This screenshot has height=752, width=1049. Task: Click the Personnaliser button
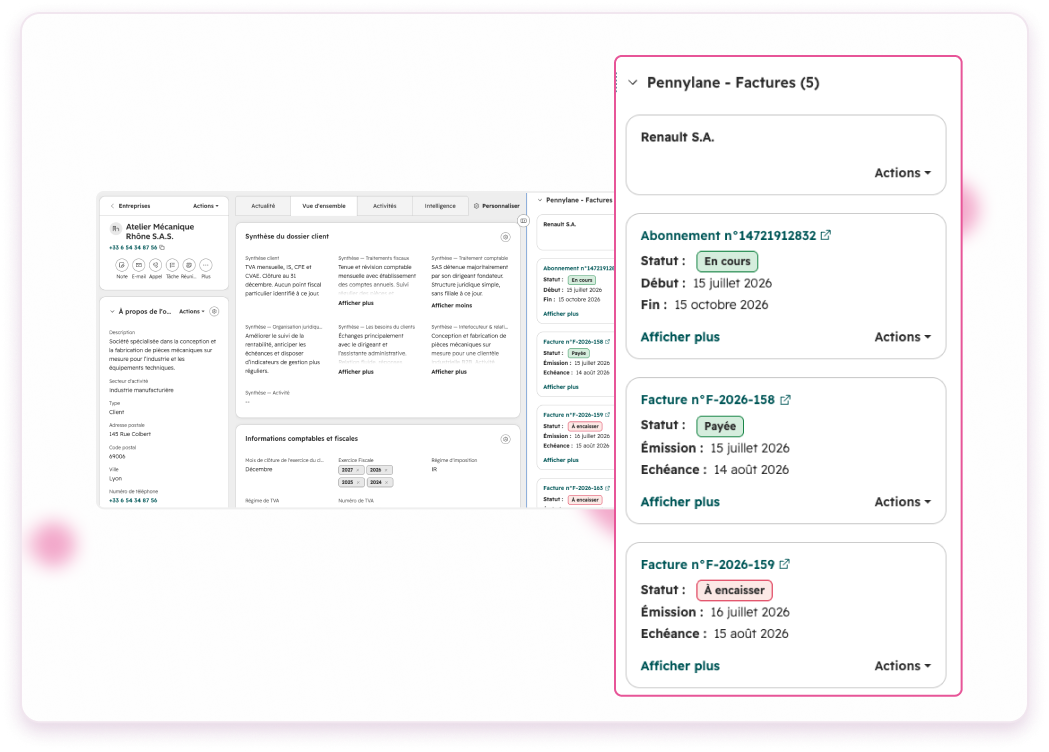[496, 206]
